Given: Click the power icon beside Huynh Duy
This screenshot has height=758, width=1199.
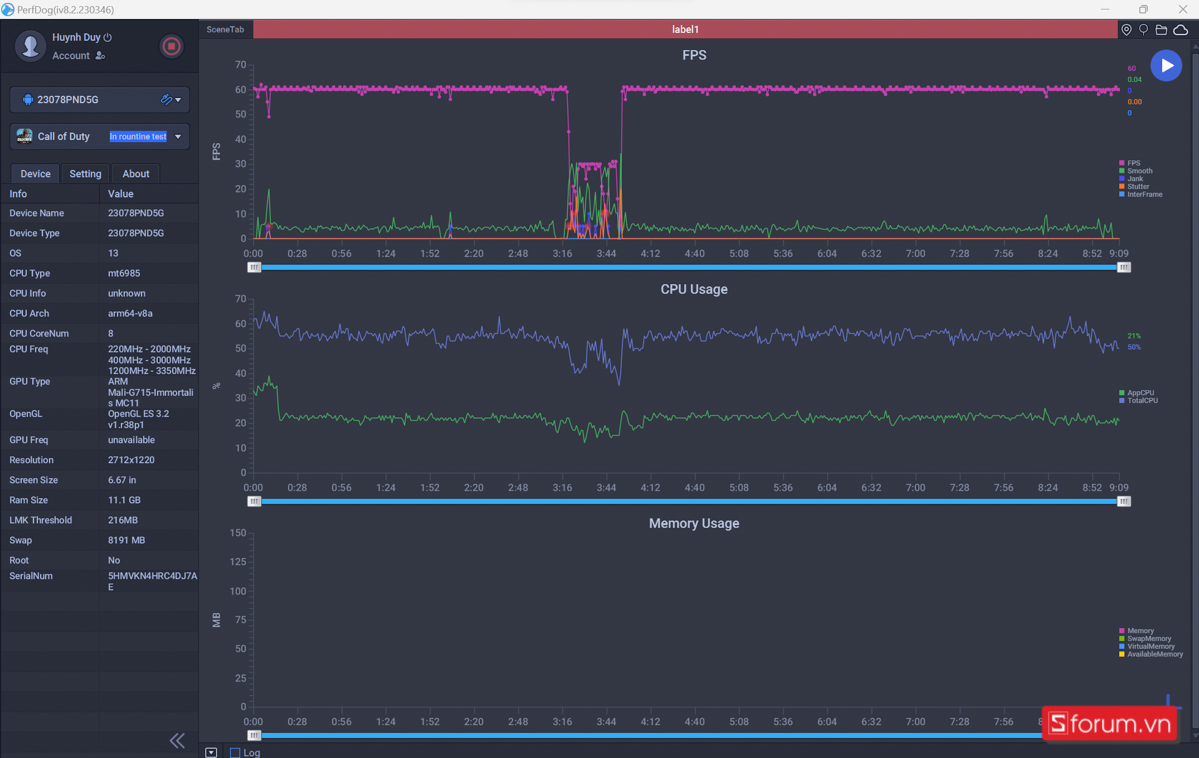Looking at the screenshot, I should 108,37.
